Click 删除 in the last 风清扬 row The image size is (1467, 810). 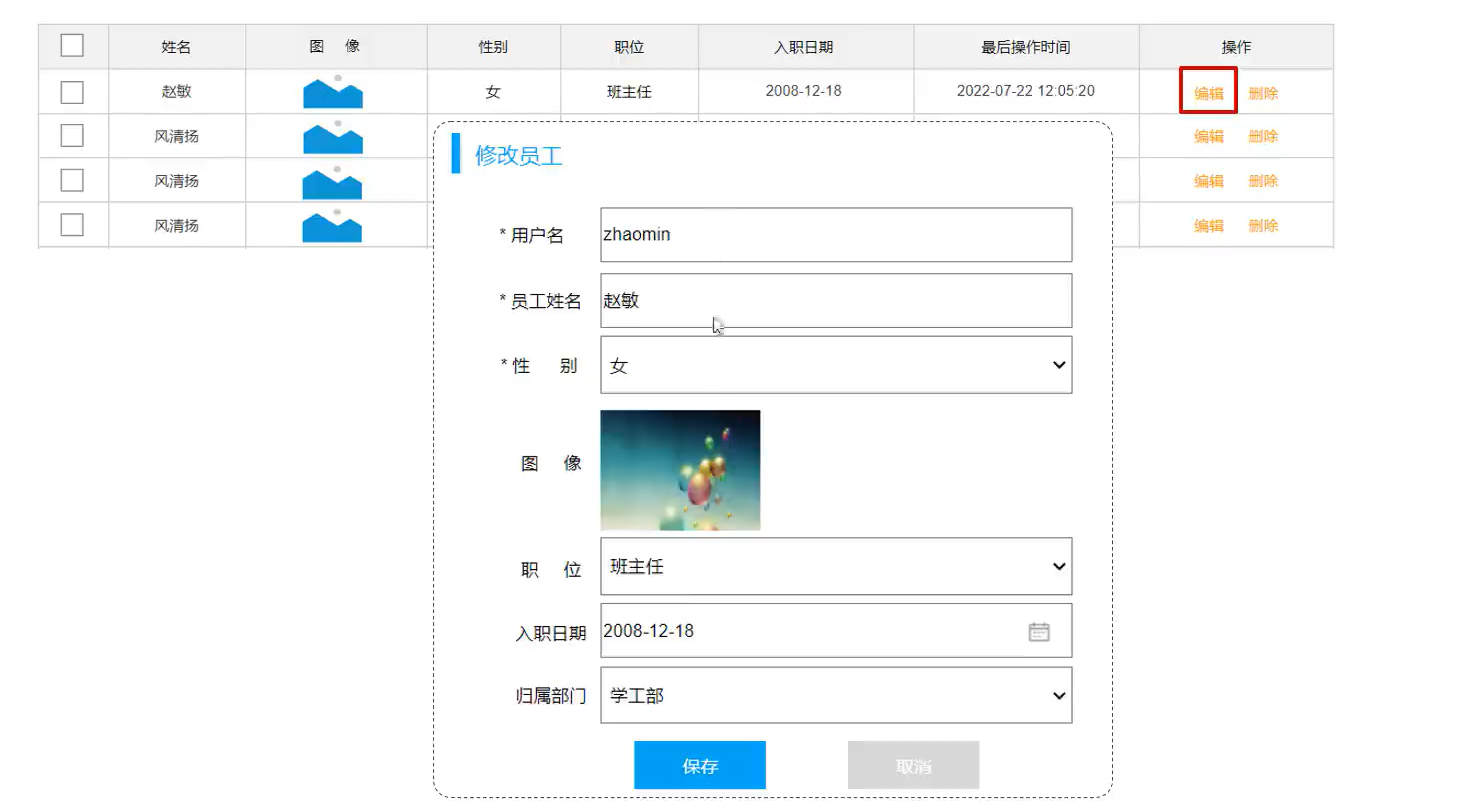(1263, 226)
